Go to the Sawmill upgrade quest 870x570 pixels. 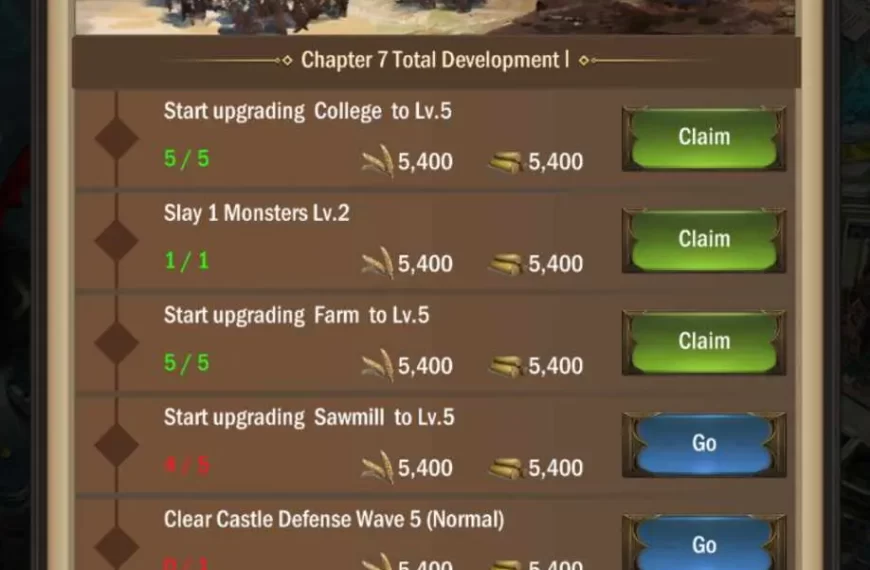tap(704, 444)
